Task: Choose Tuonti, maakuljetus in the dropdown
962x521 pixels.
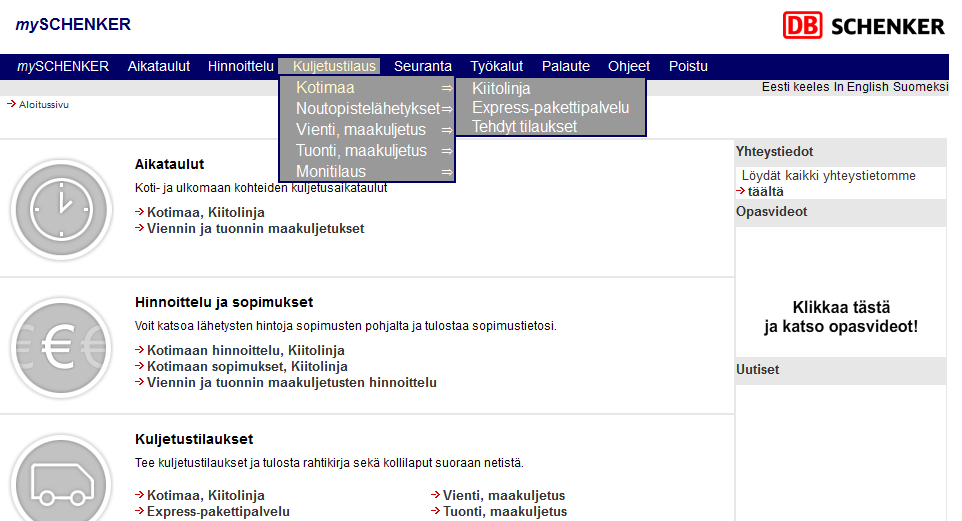Action: (x=361, y=150)
